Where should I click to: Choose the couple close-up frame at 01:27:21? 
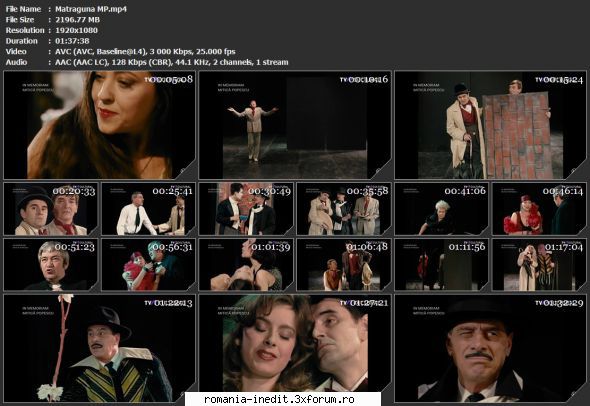295,348
